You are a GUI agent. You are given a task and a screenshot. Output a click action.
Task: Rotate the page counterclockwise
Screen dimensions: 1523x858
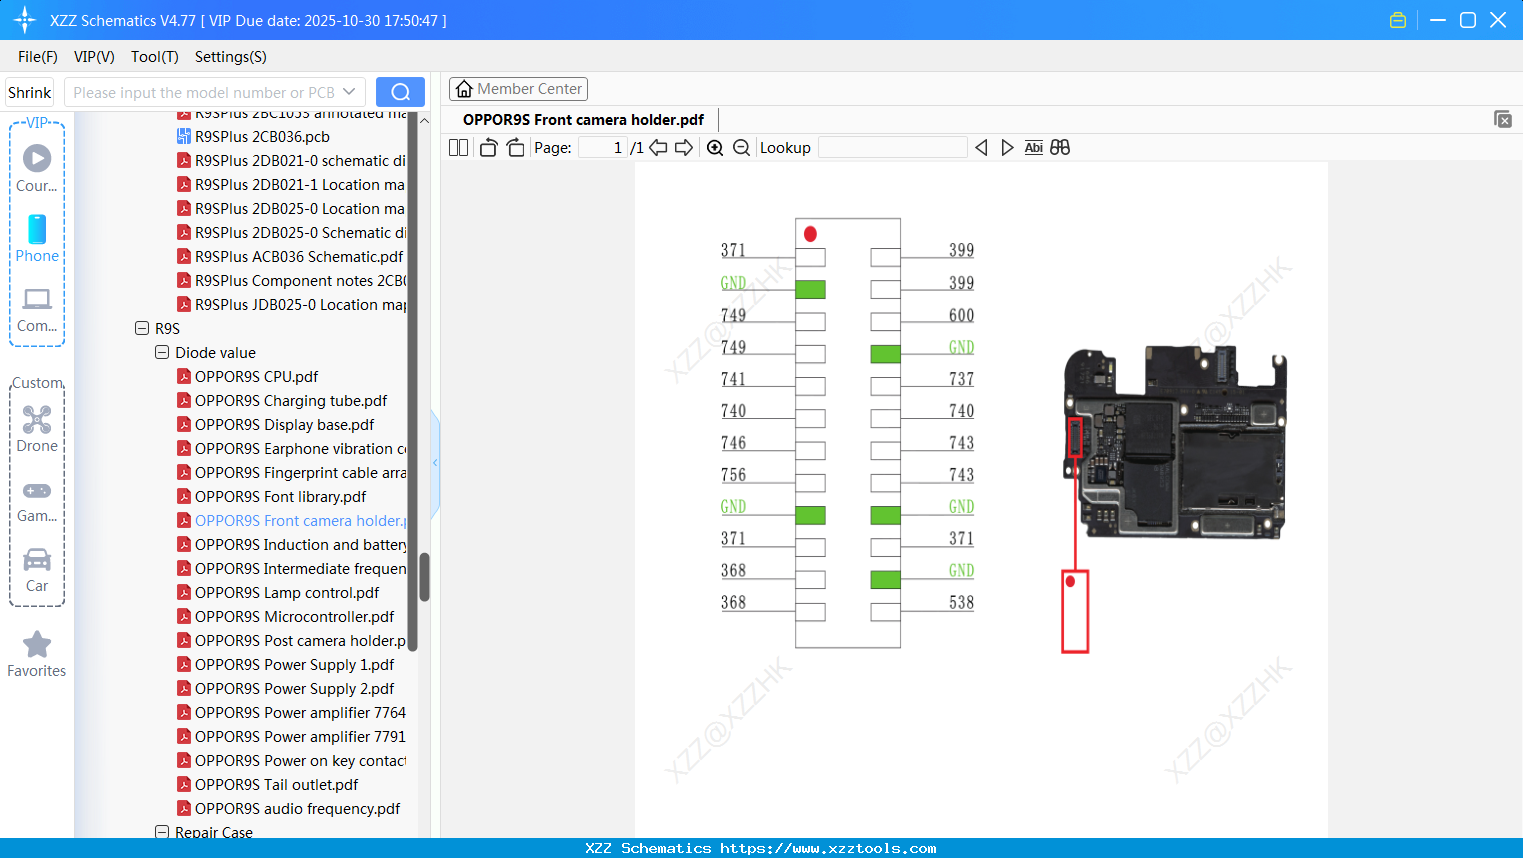point(488,148)
